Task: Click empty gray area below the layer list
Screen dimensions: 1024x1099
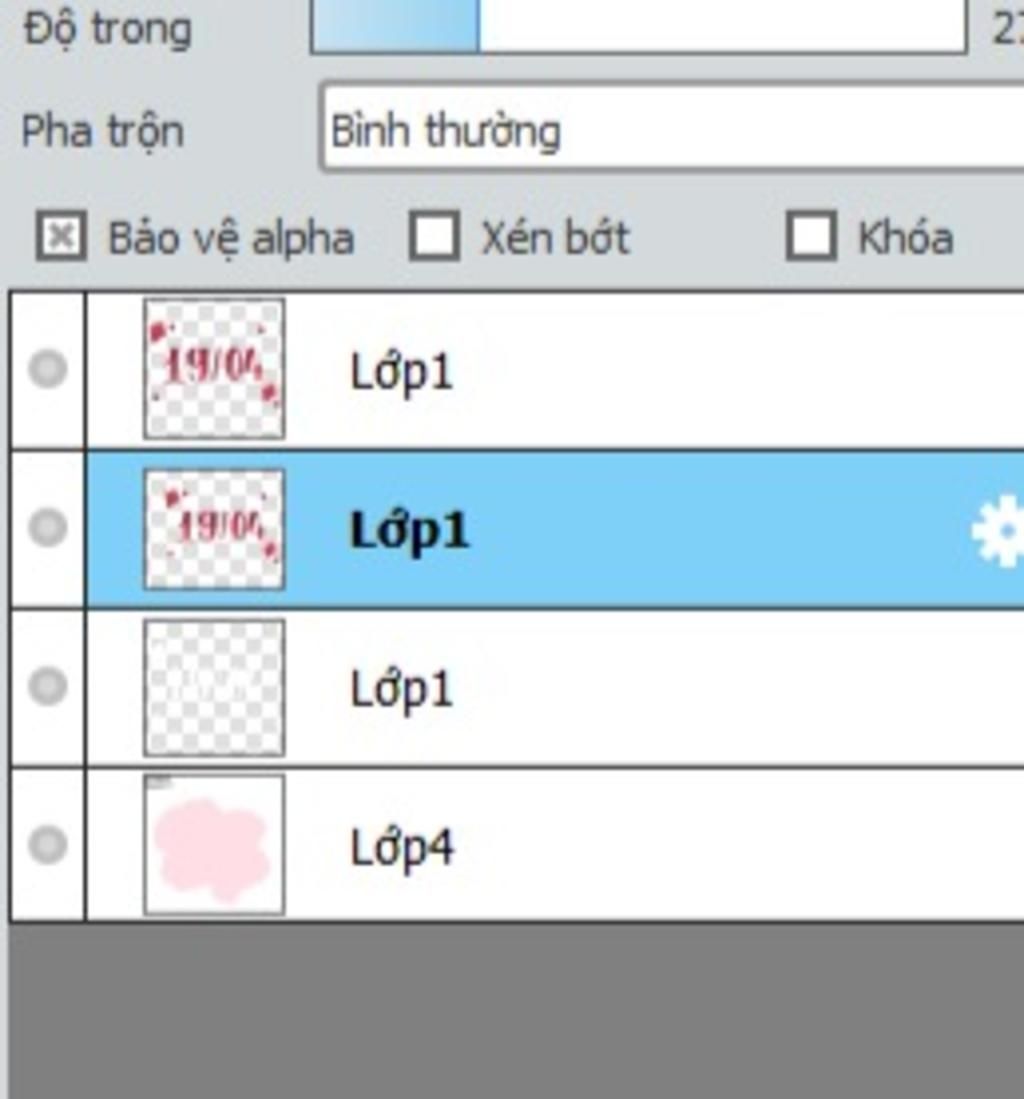Action: click(x=517, y=1011)
